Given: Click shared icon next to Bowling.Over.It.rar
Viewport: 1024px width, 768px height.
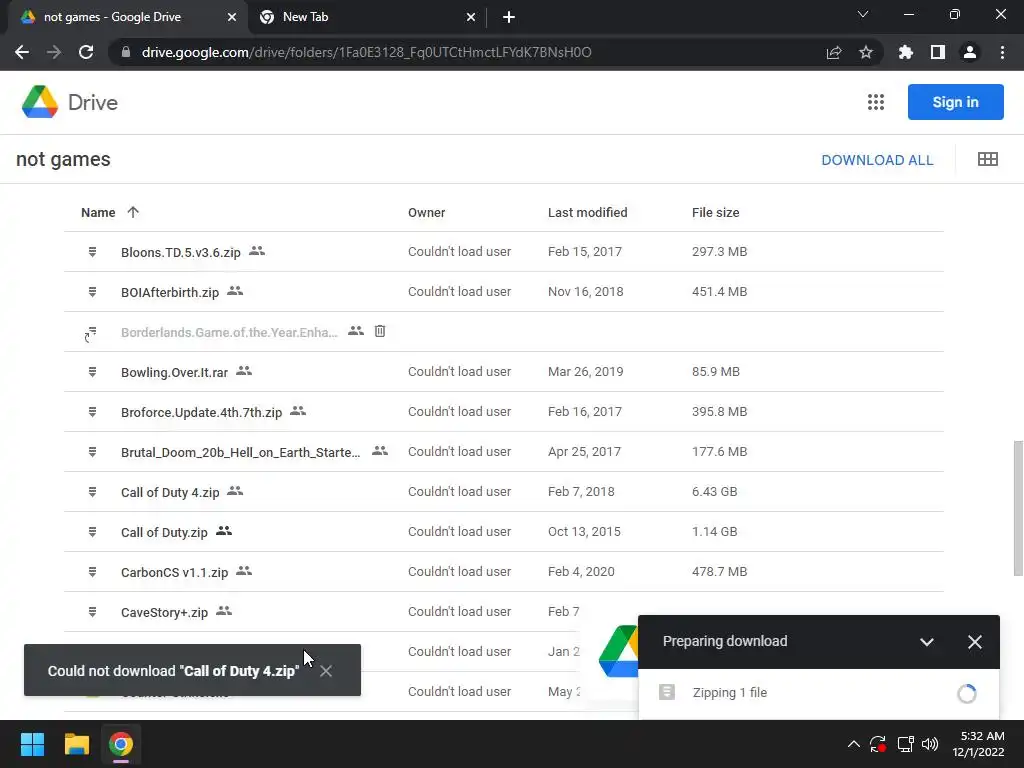Looking at the screenshot, I should (244, 371).
